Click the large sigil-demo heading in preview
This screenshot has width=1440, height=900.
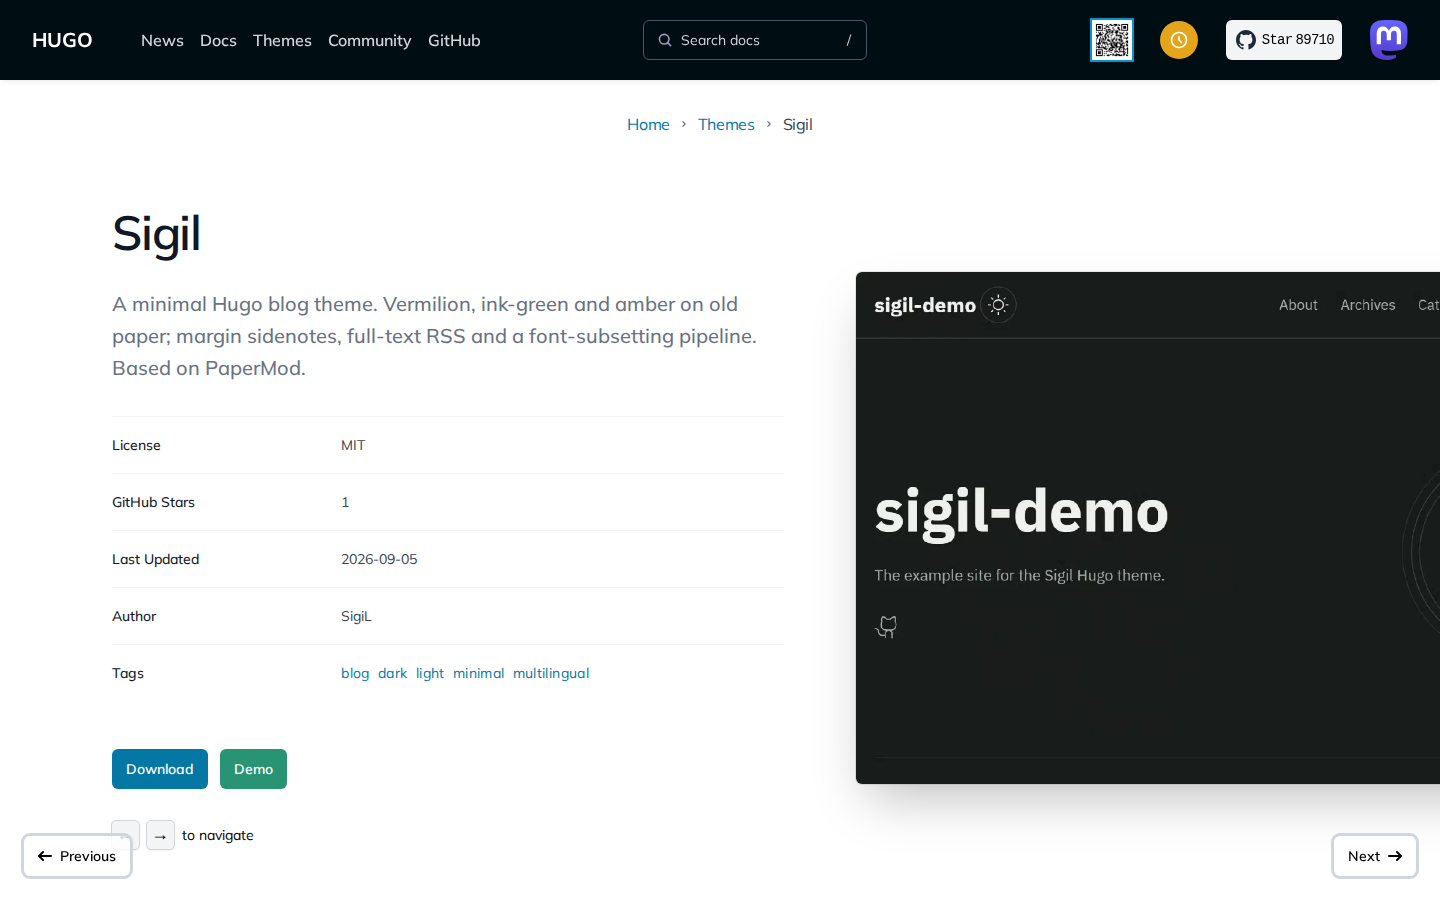click(x=1021, y=513)
